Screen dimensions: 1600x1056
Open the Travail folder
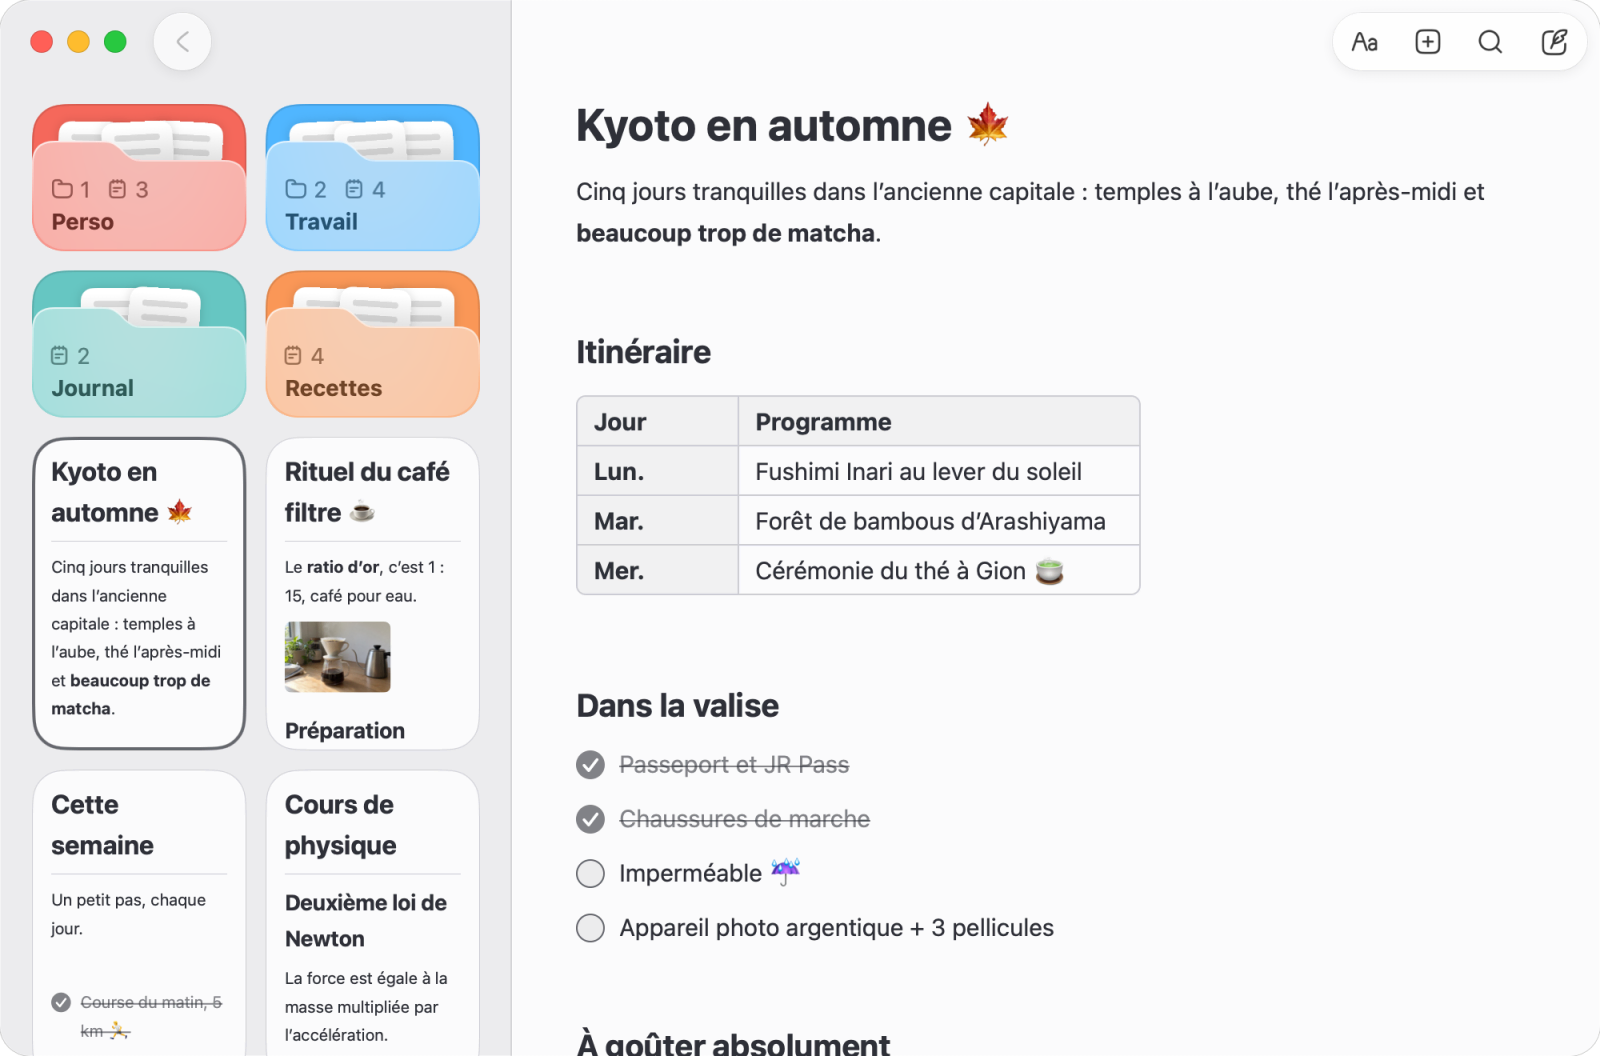coord(373,177)
